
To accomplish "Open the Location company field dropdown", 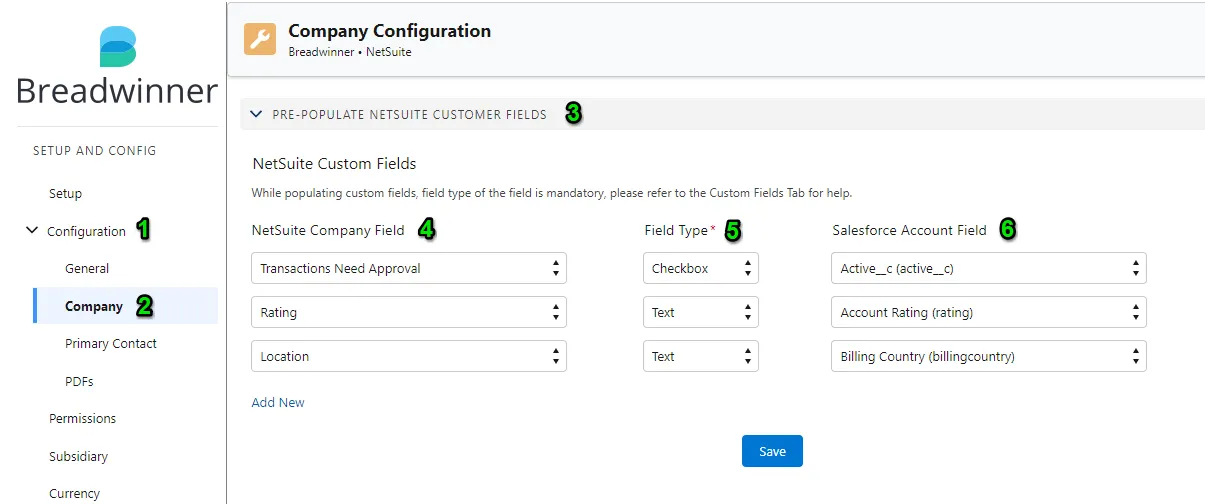I will click(x=409, y=356).
